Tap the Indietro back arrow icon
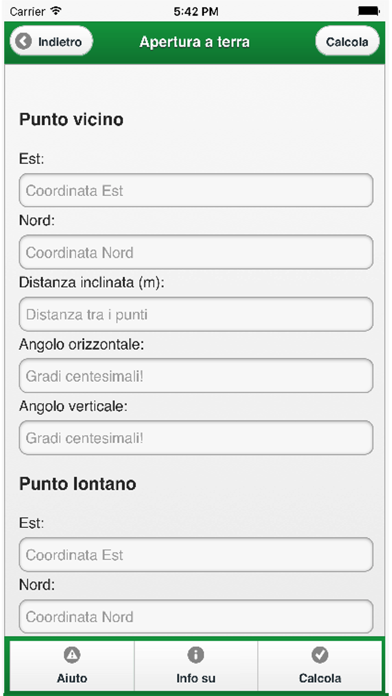 pos(23,42)
